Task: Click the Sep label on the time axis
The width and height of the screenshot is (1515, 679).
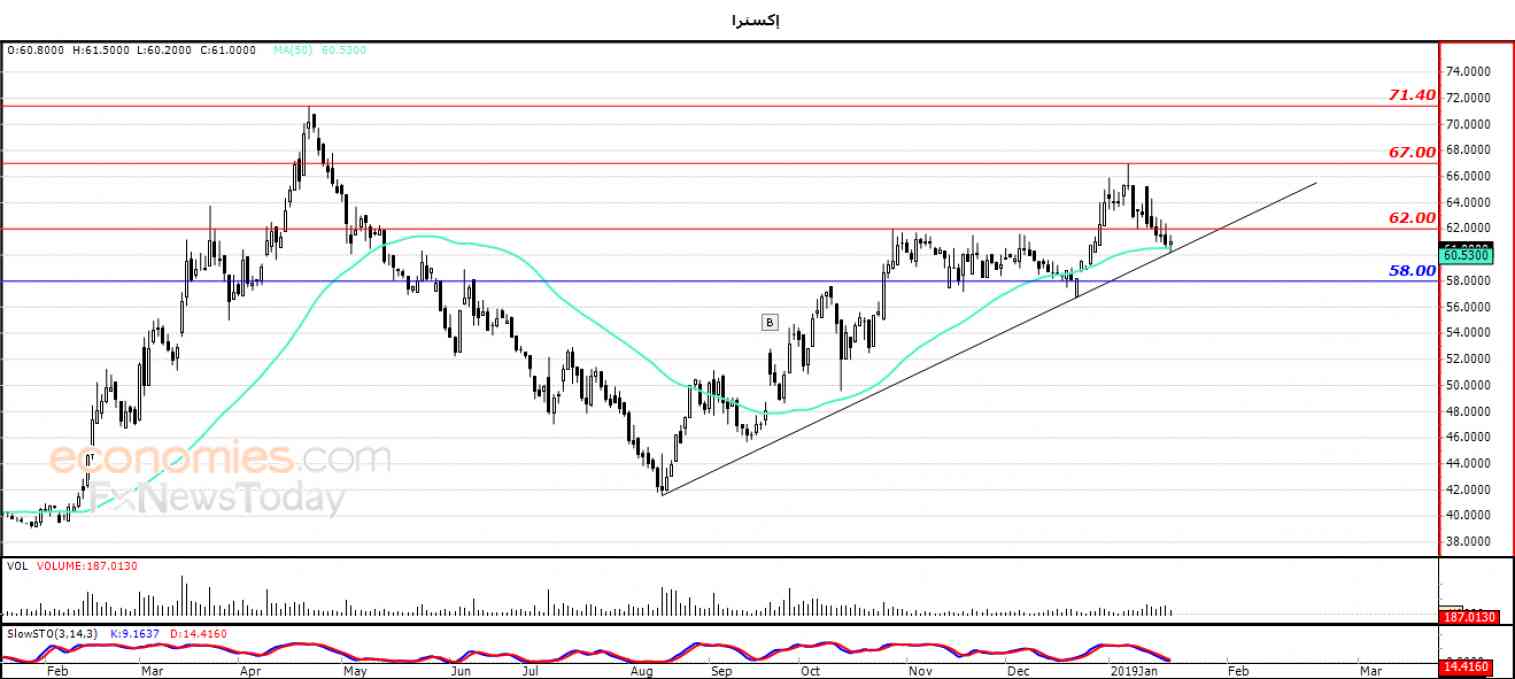Action: point(721,671)
